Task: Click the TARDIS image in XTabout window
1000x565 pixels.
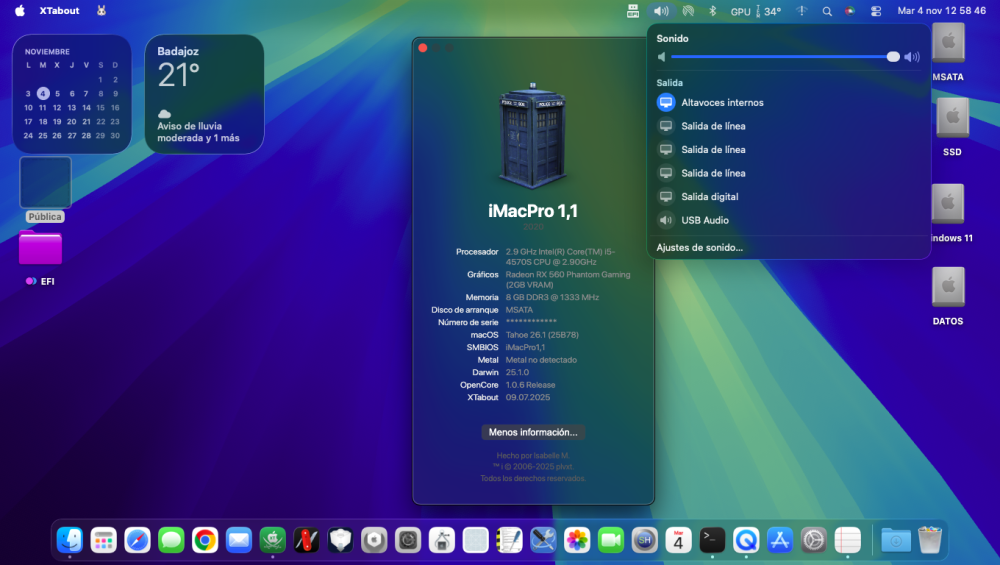Action: (533, 135)
